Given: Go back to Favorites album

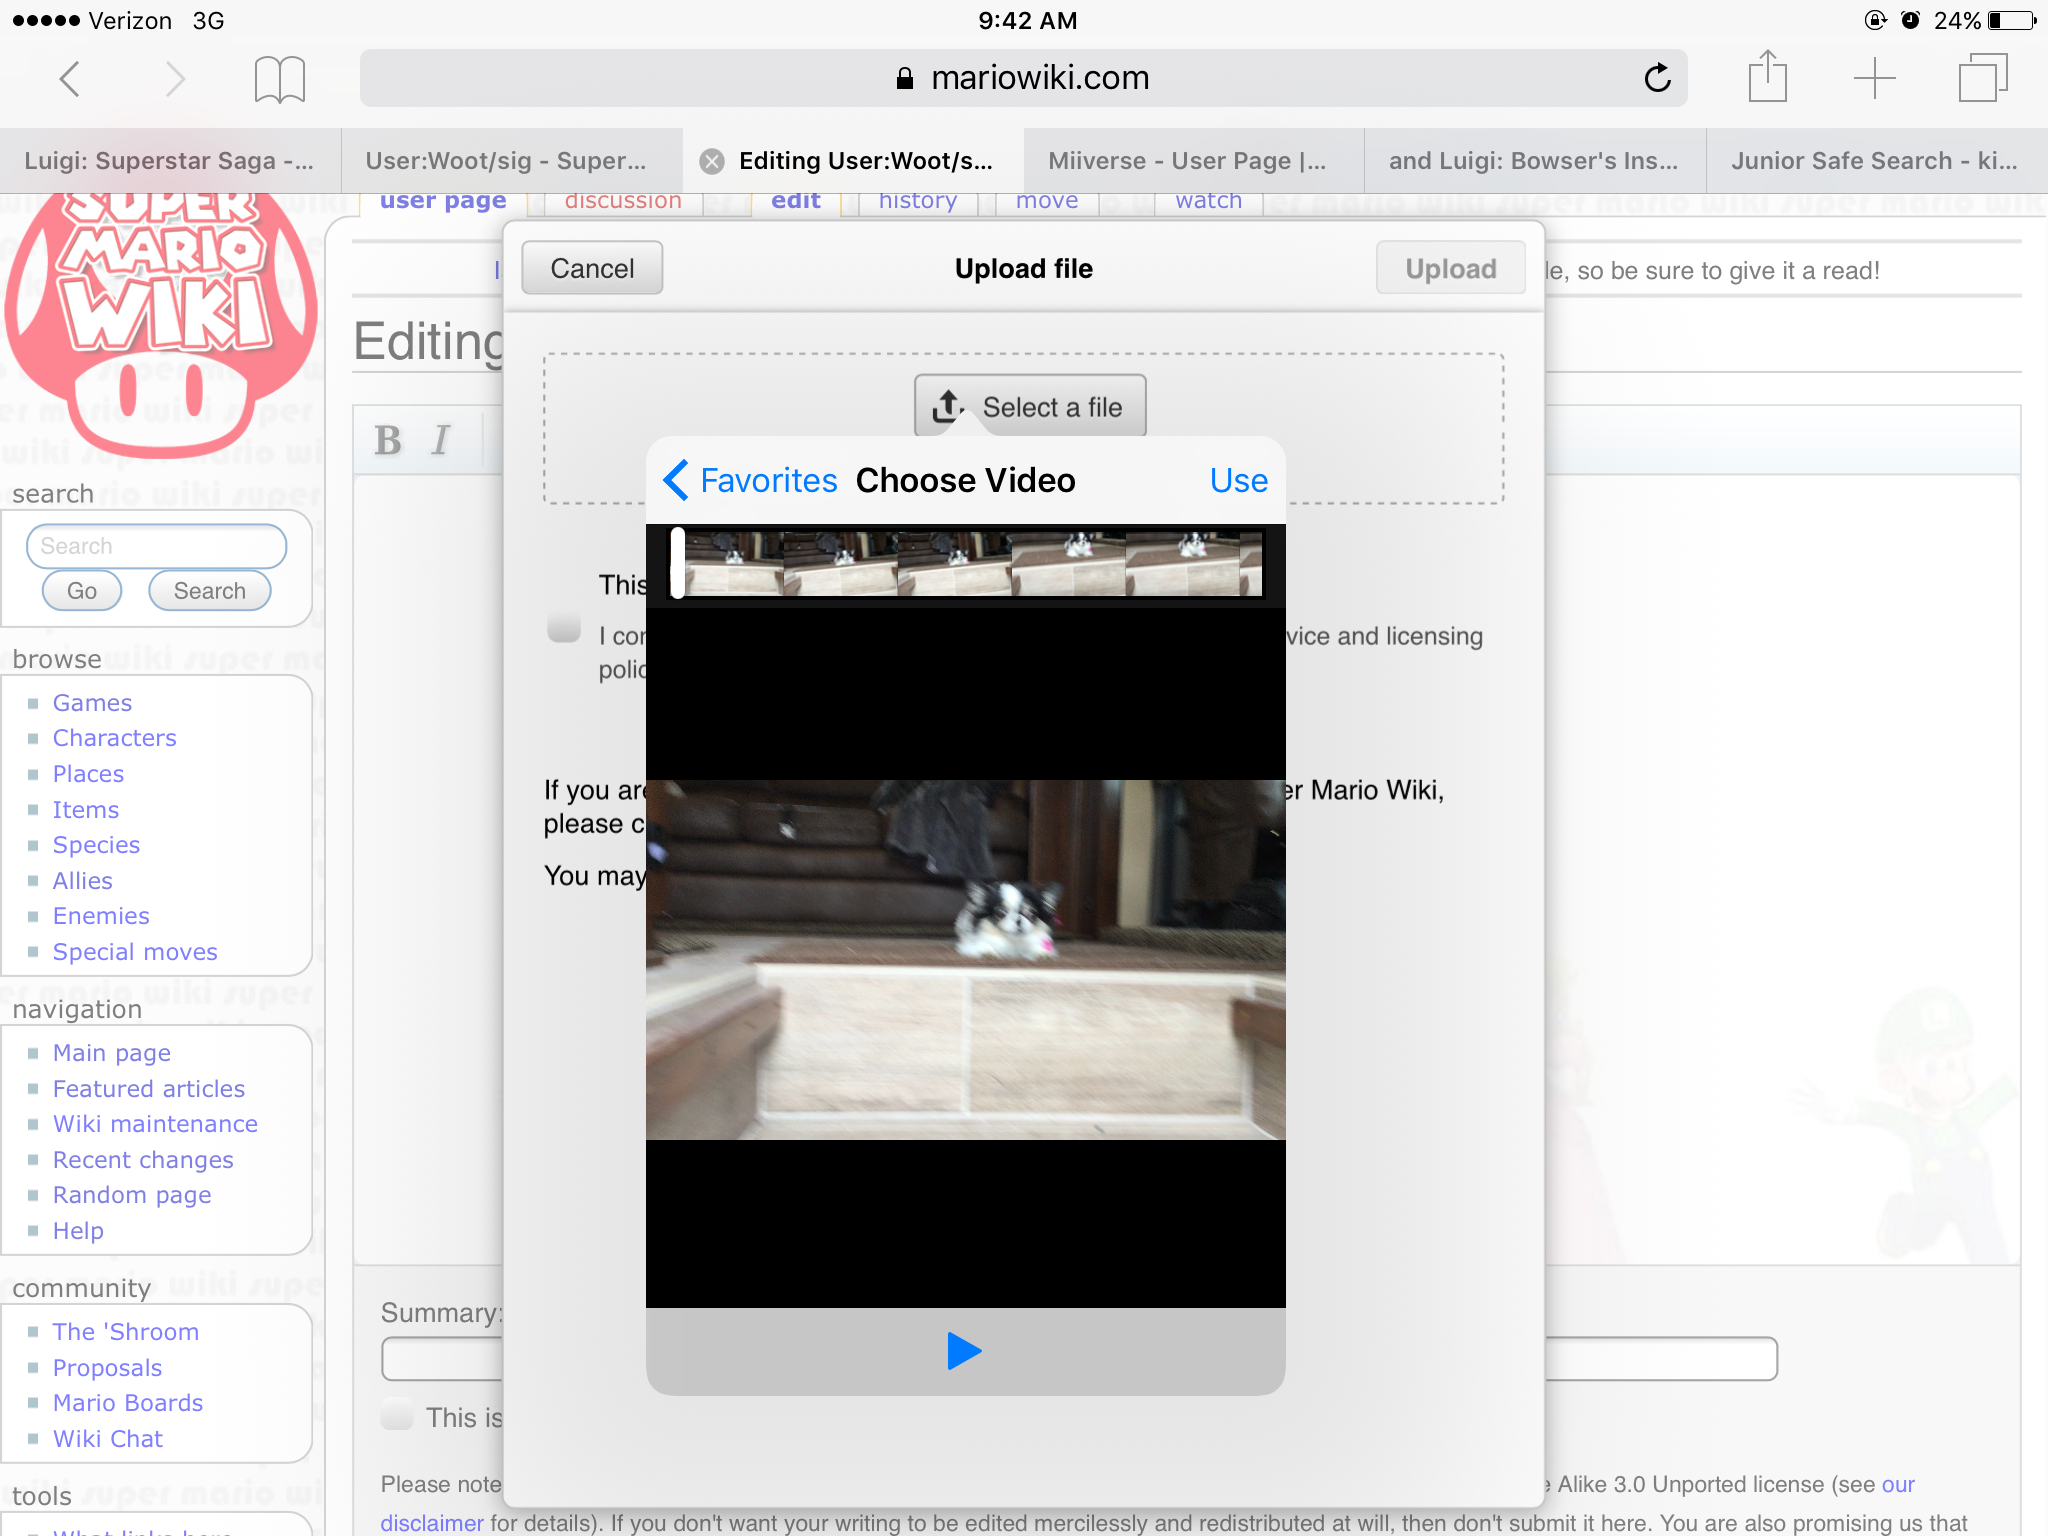Looking at the screenshot, I should (x=750, y=481).
